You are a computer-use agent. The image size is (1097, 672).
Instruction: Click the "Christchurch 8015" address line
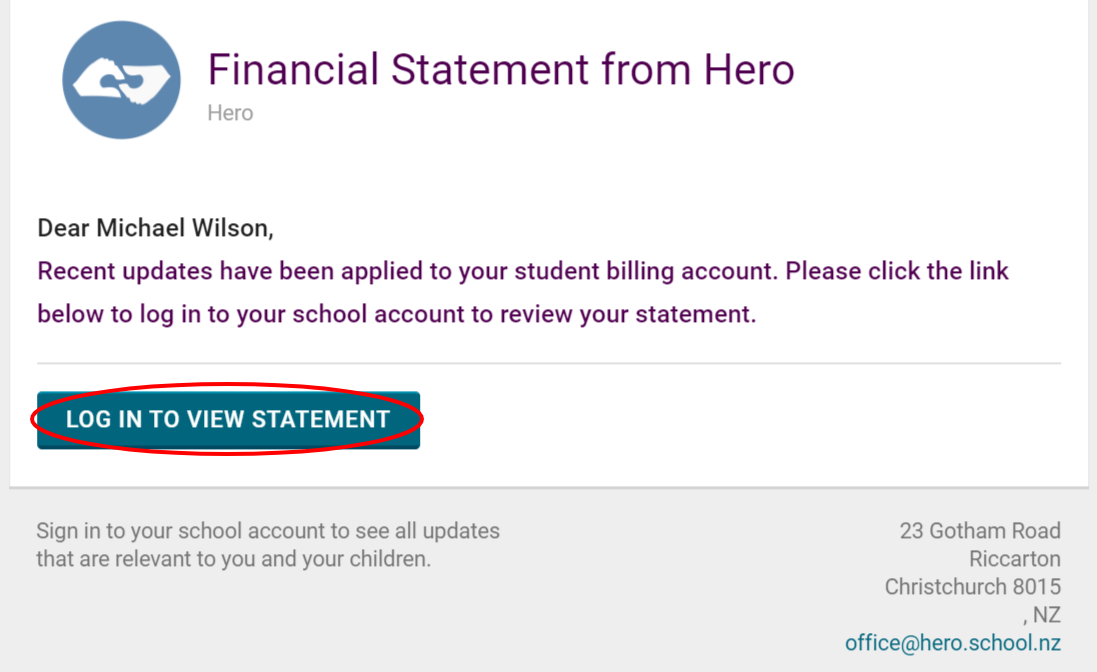click(x=972, y=587)
